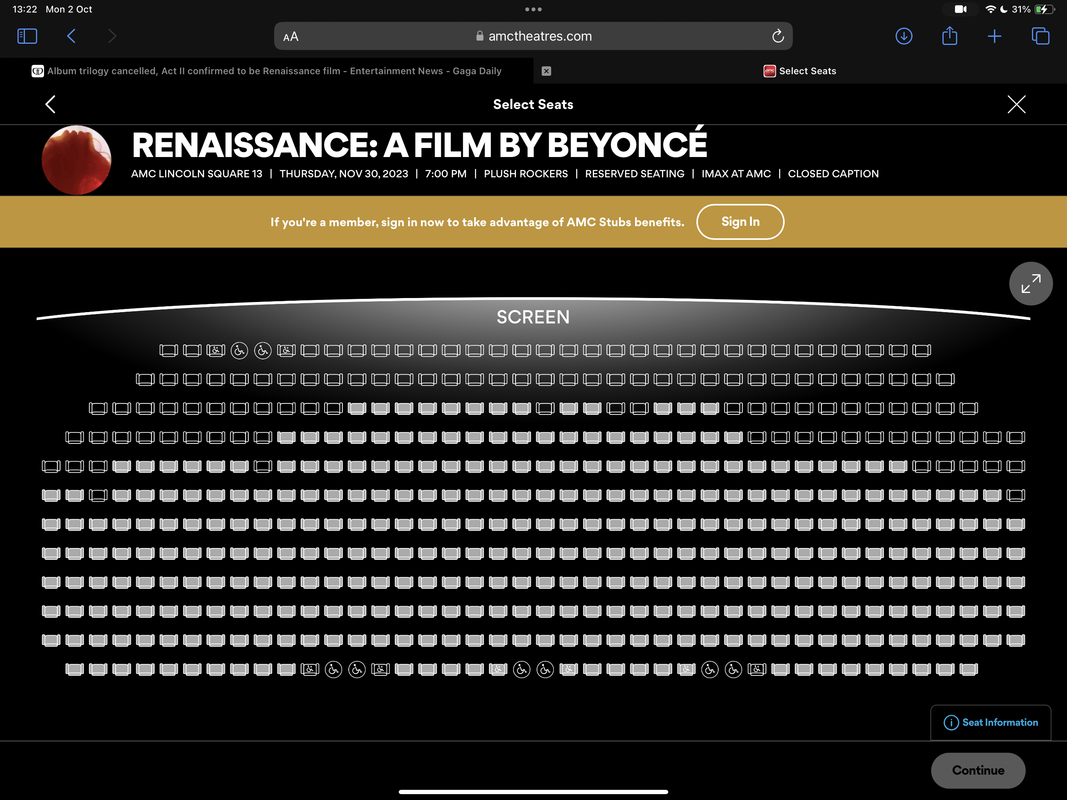Close the Select Seats dialog
The height and width of the screenshot is (800, 1067).
pos(1016,104)
